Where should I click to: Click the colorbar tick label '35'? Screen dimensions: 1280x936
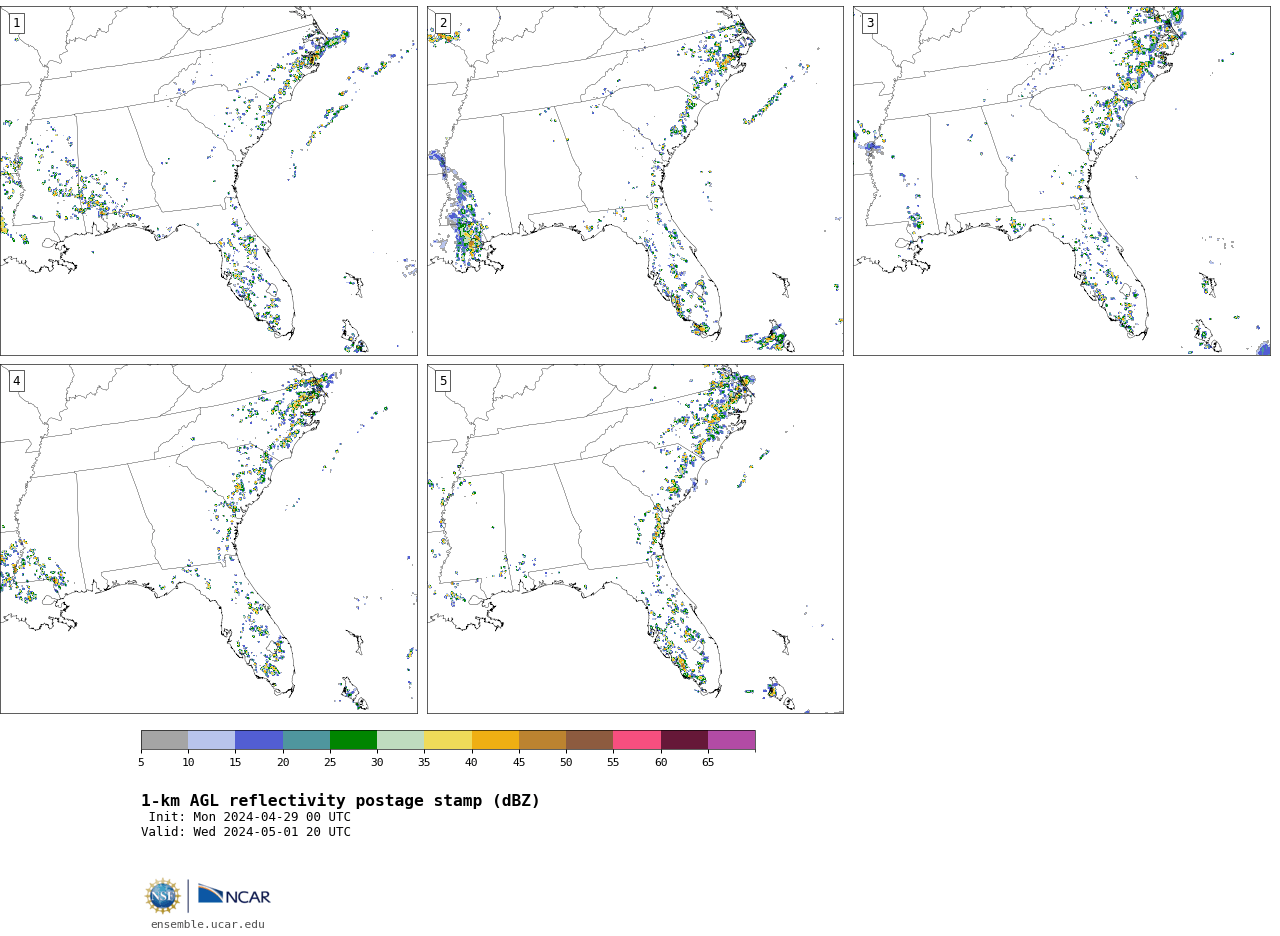pyautogui.click(x=424, y=763)
